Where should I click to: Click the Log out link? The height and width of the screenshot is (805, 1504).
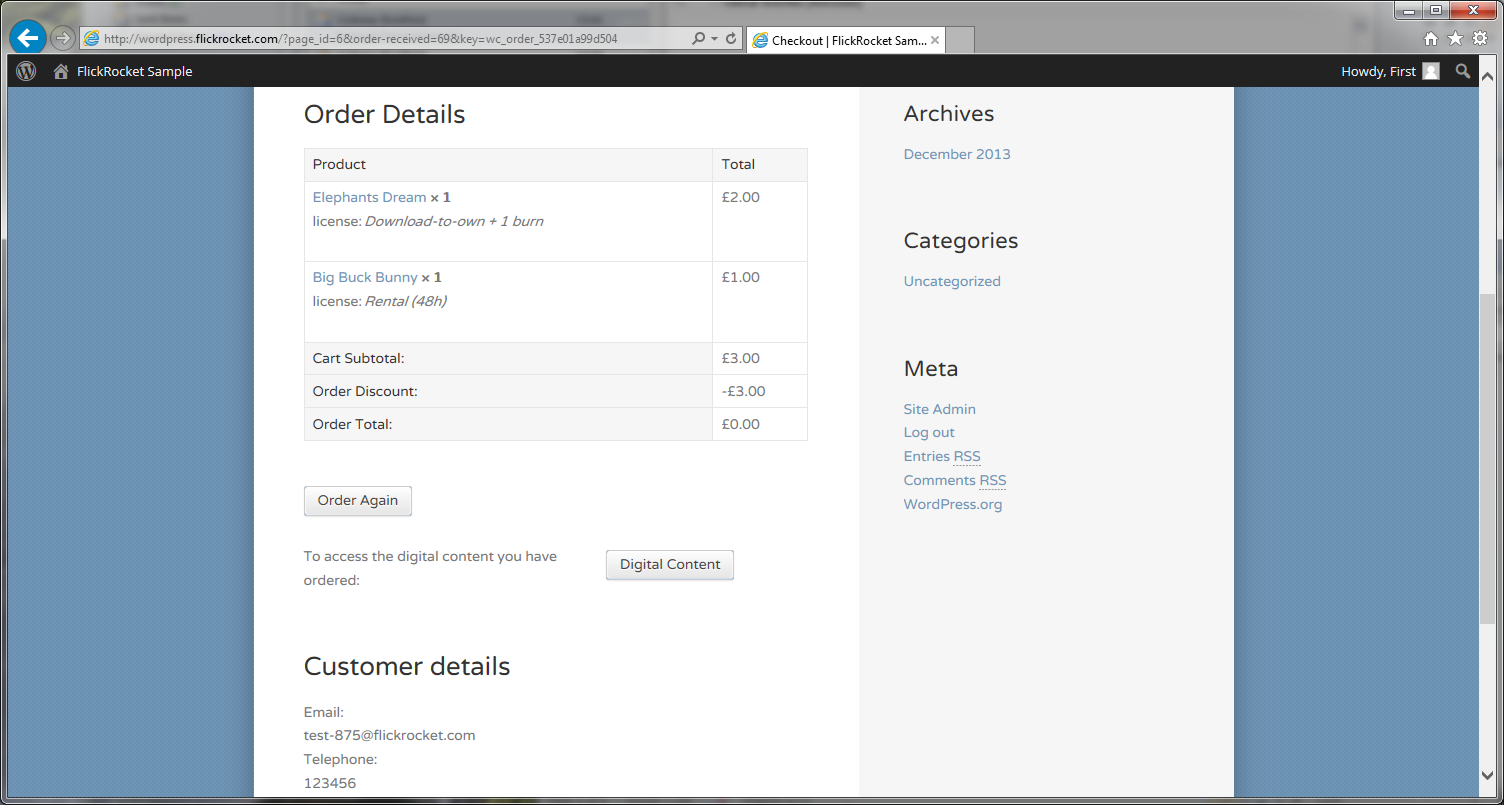(929, 432)
